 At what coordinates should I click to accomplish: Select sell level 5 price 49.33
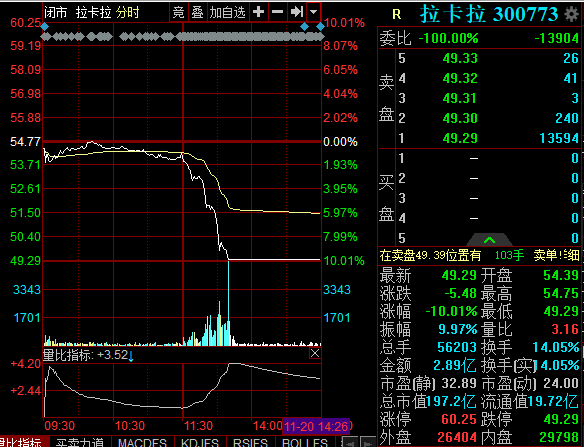[x=460, y=58]
